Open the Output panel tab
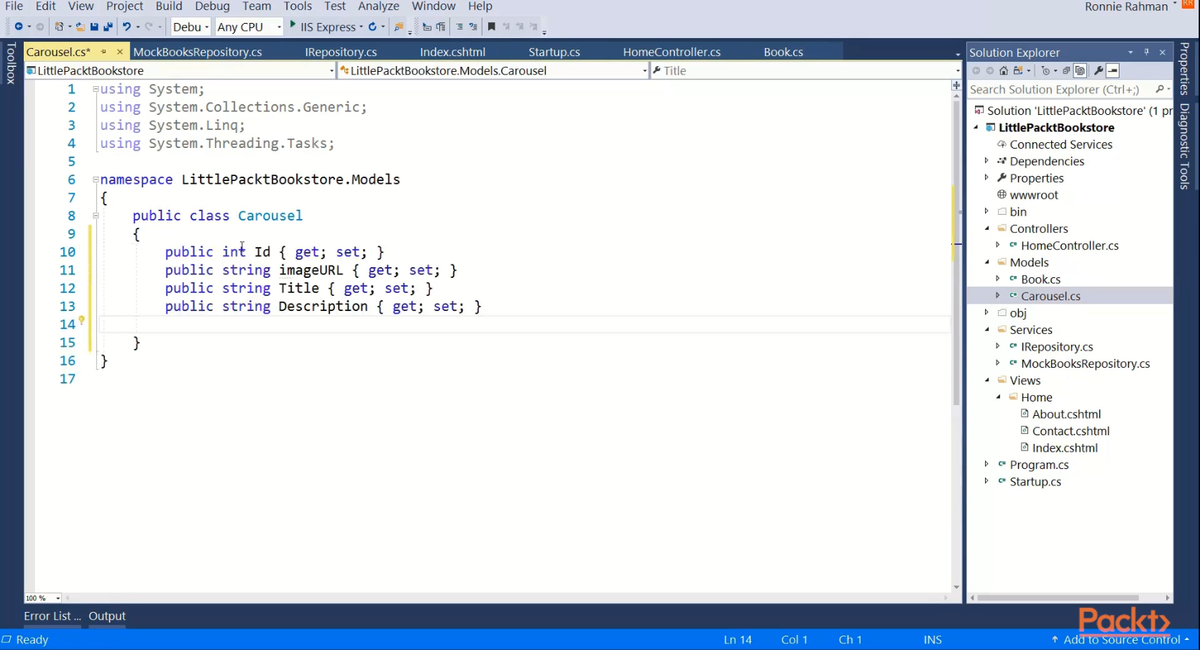The image size is (1200, 650). click(107, 616)
